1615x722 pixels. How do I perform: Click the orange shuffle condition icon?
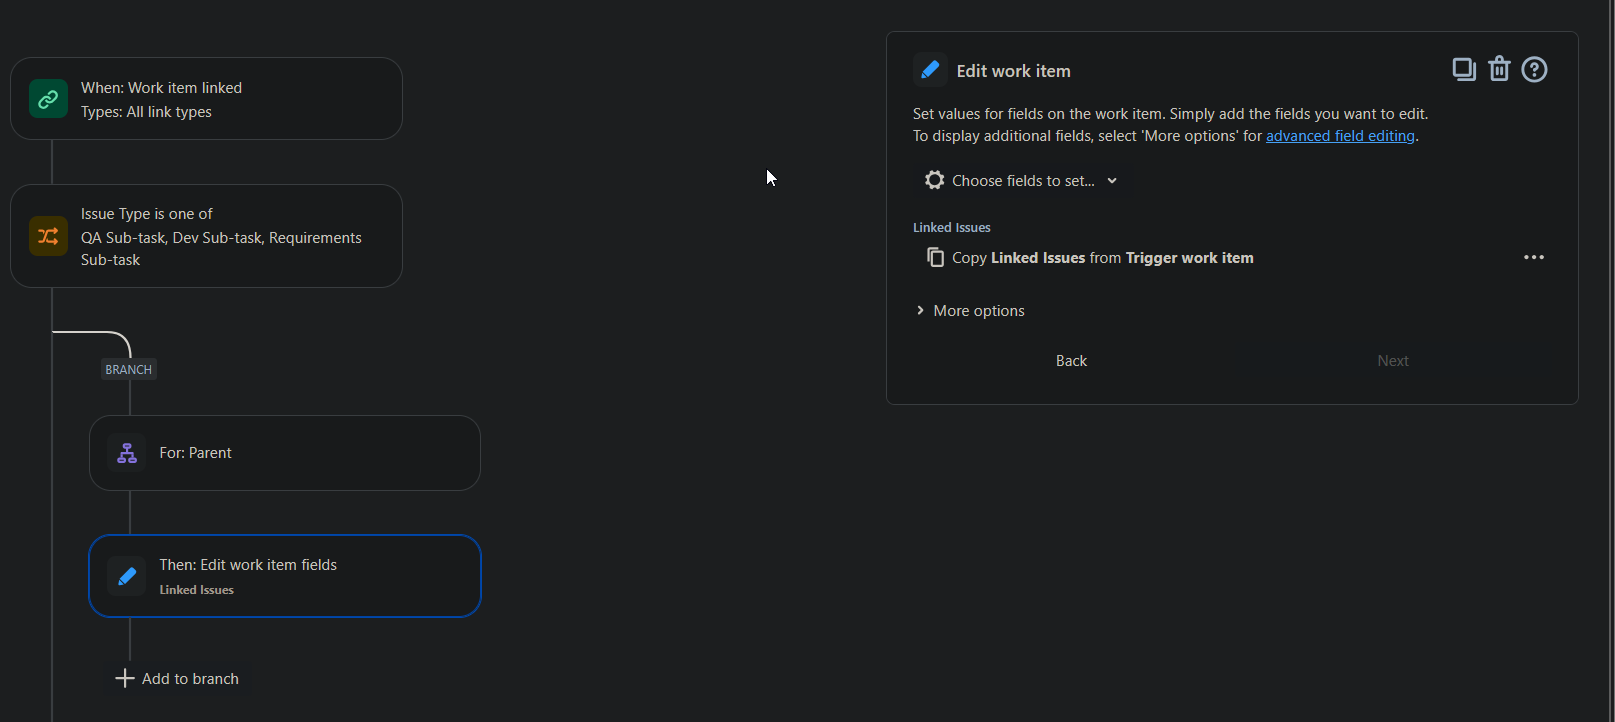point(48,236)
